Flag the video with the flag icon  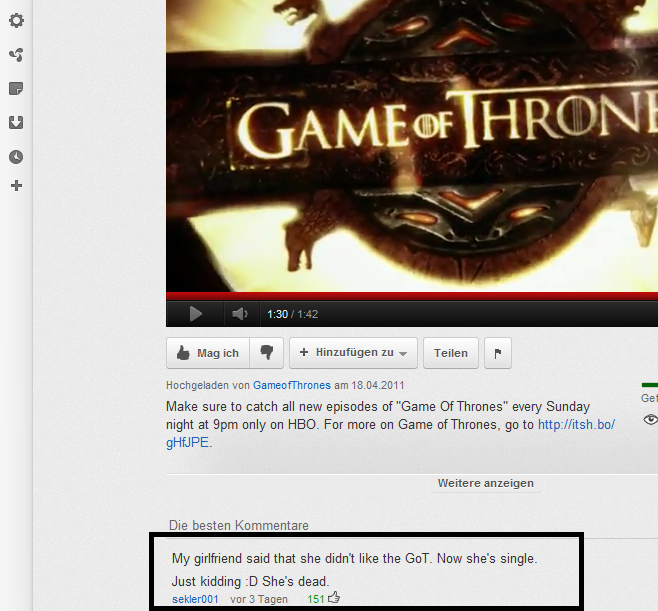coord(498,353)
